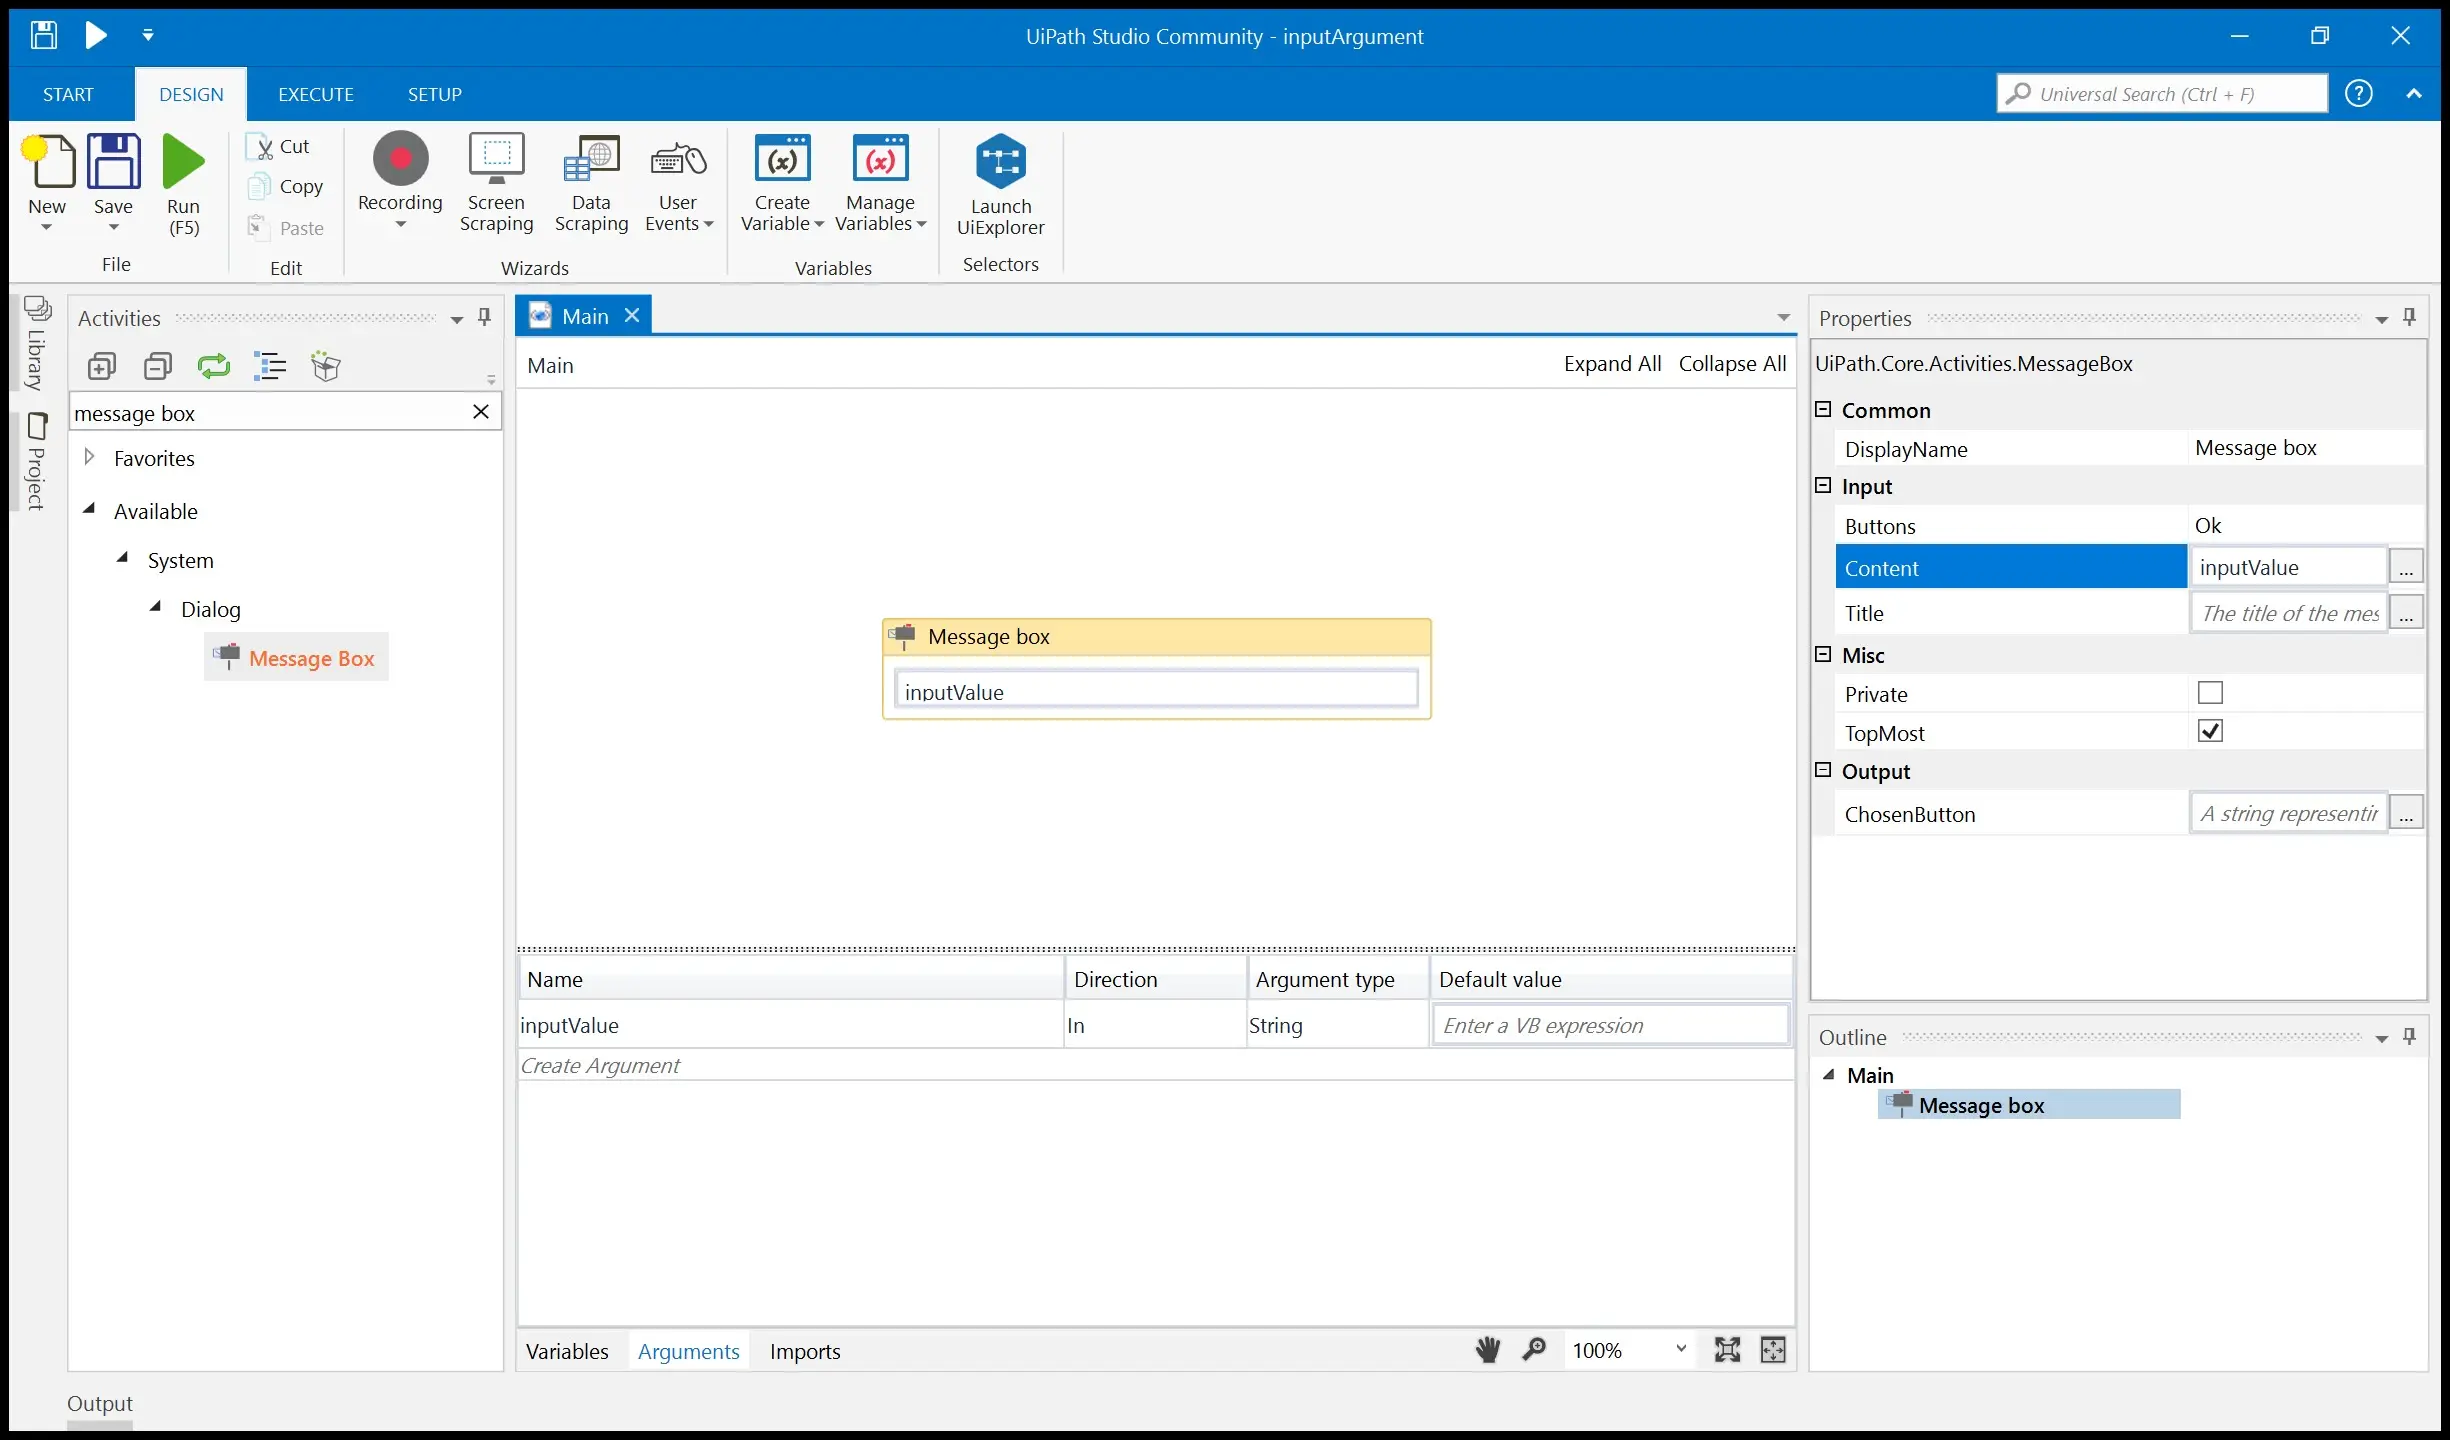The width and height of the screenshot is (2450, 1440).
Task: Activate the Pan hand tool
Action: tap(1488, 1350)
